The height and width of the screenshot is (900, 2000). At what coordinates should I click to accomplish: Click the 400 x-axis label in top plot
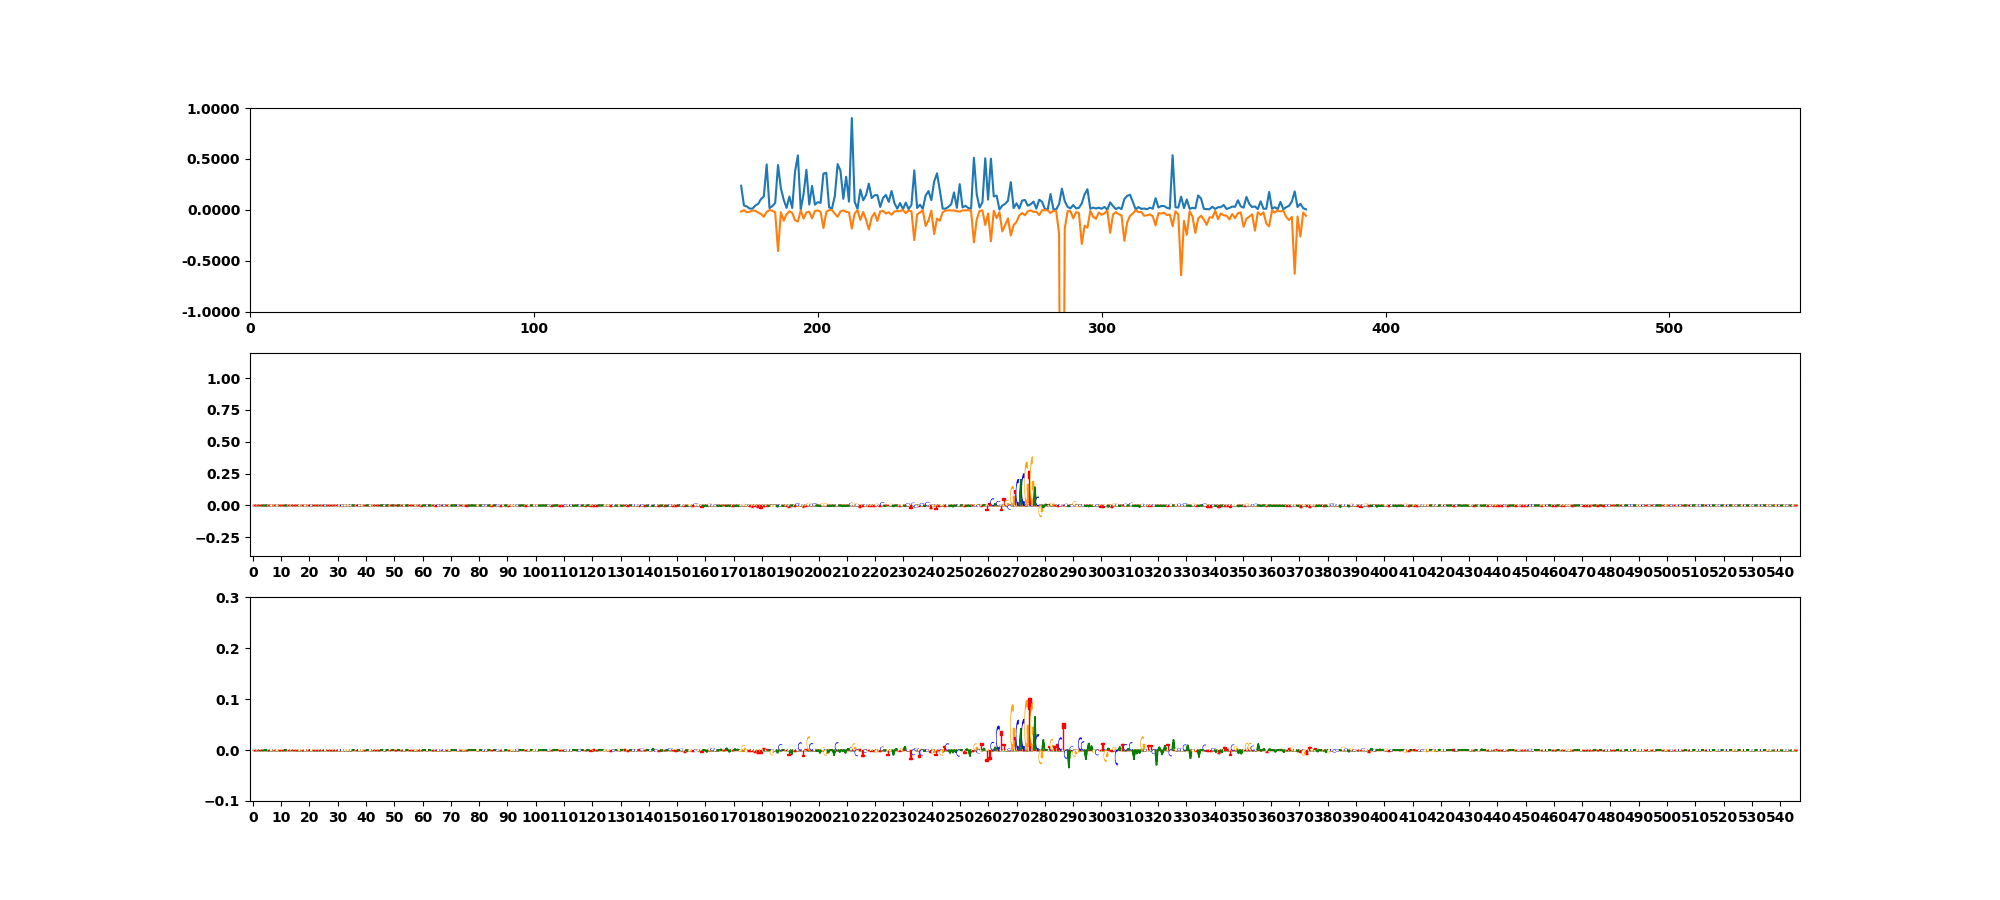[x=1385, y=328]
